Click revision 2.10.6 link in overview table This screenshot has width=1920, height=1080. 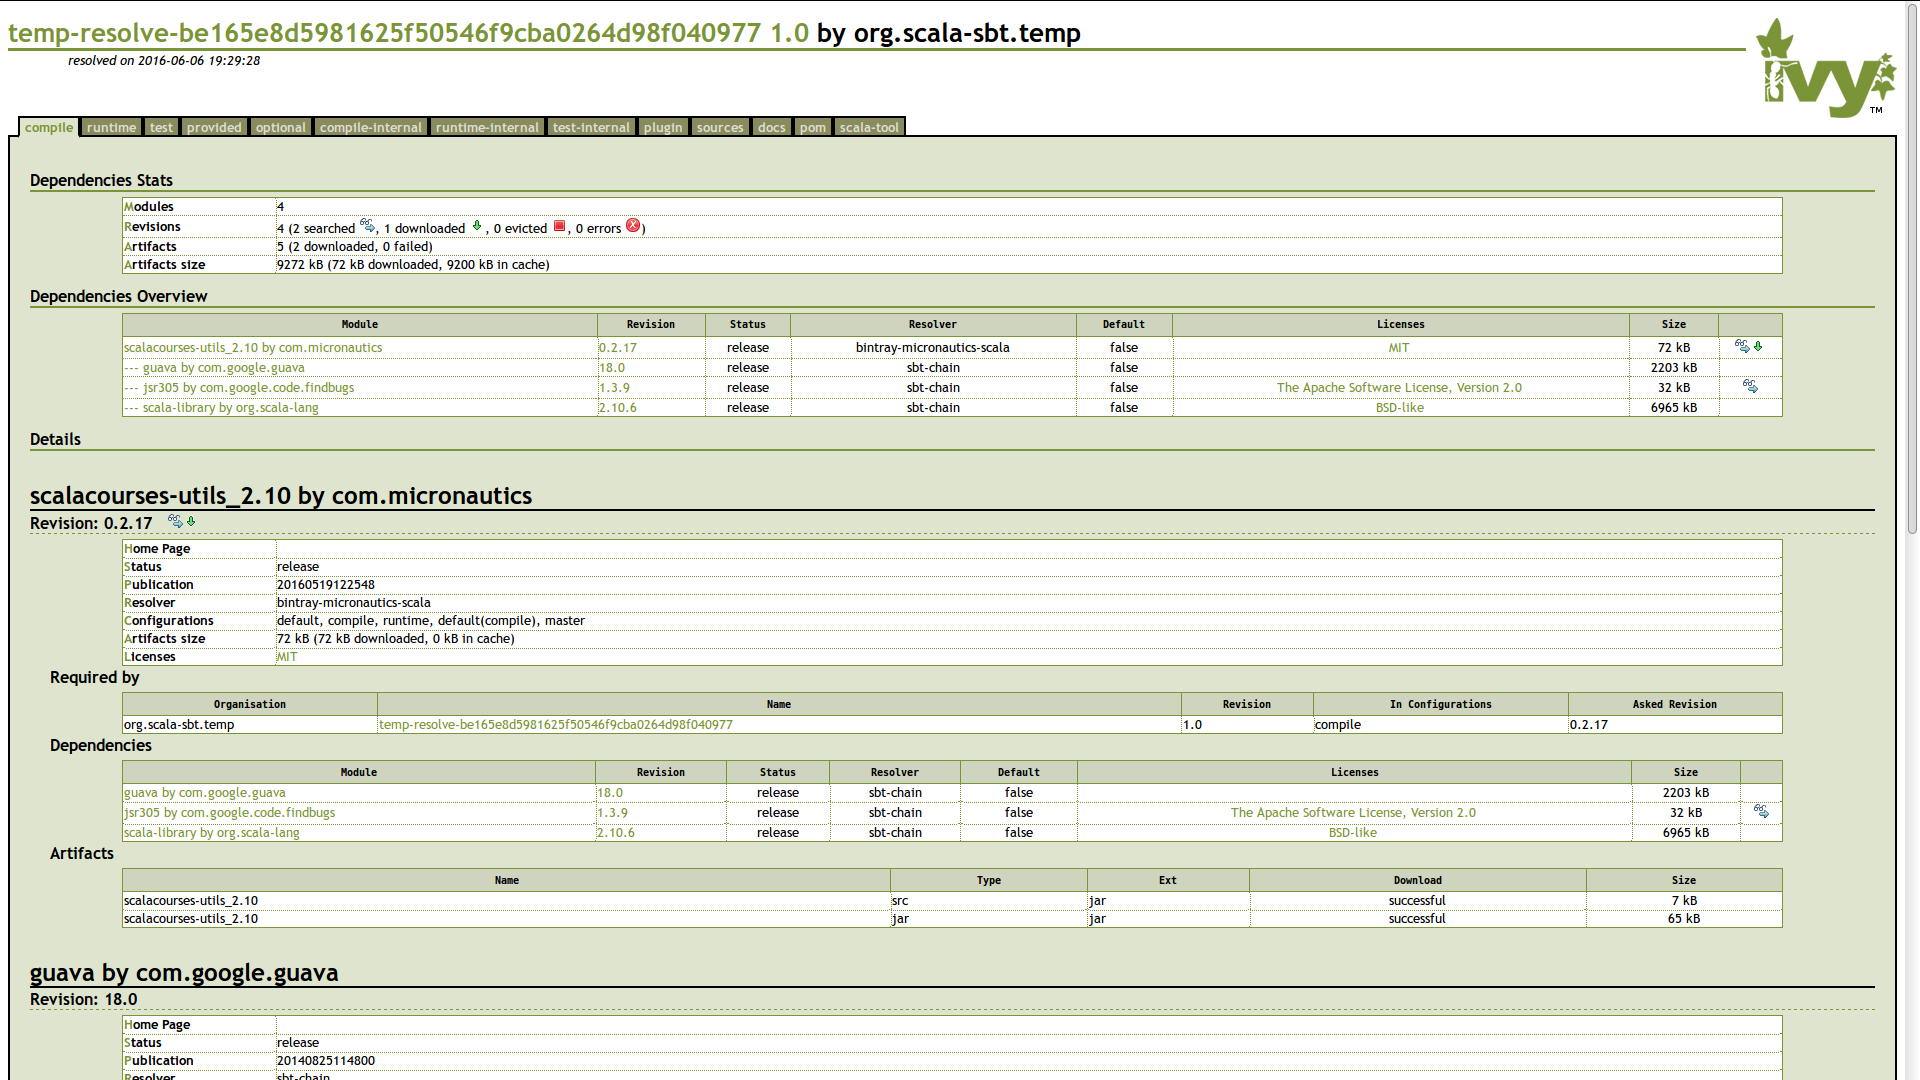click(618, 408)
